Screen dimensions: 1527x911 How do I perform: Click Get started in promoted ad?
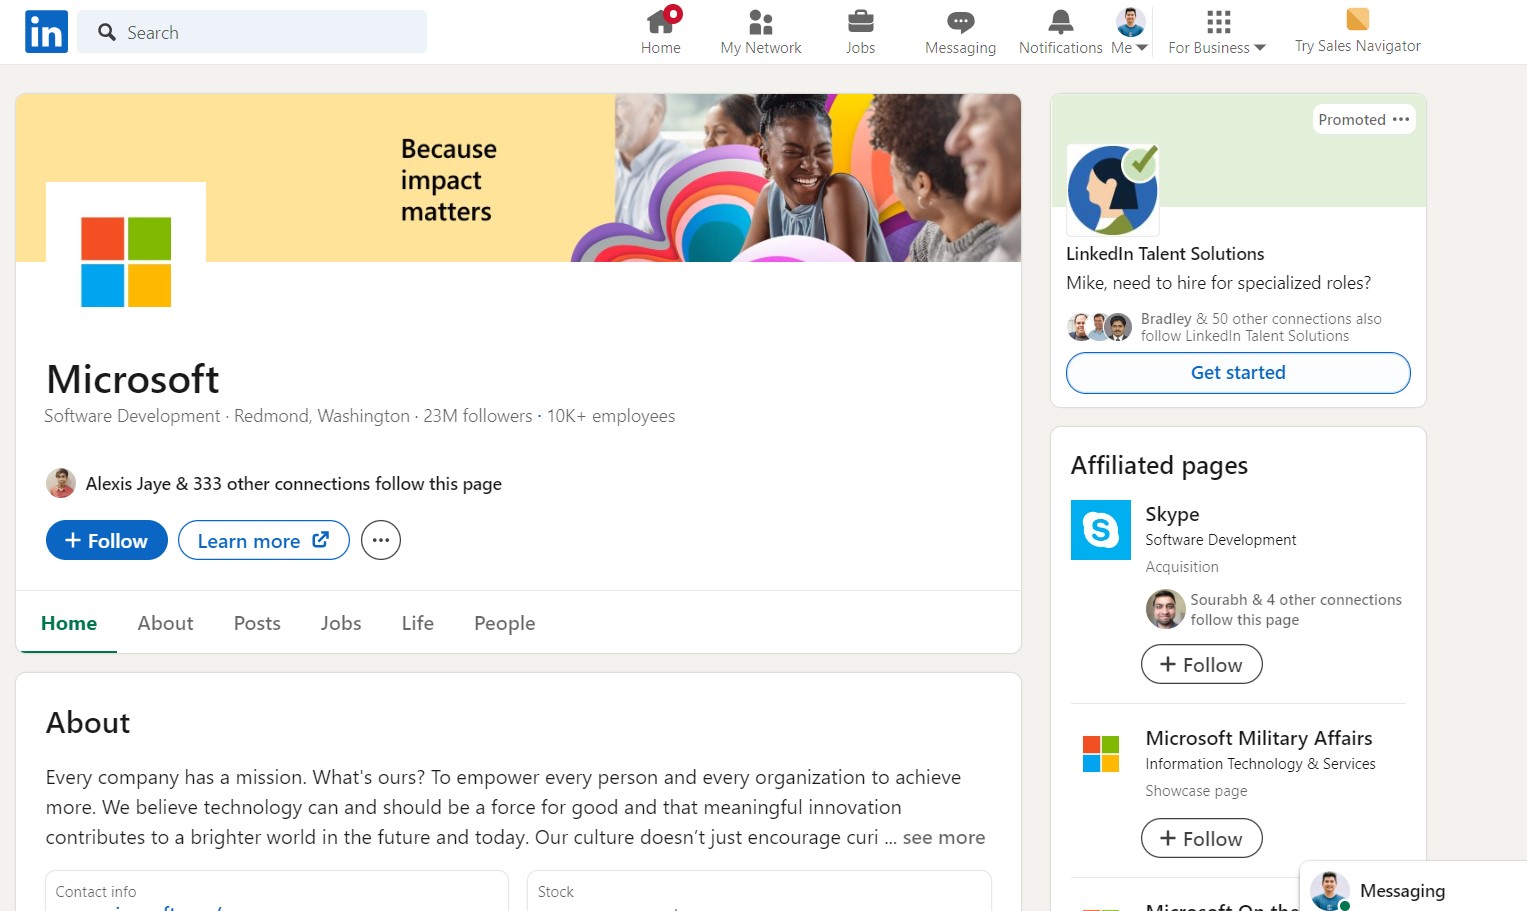[x=1238, y=373]
